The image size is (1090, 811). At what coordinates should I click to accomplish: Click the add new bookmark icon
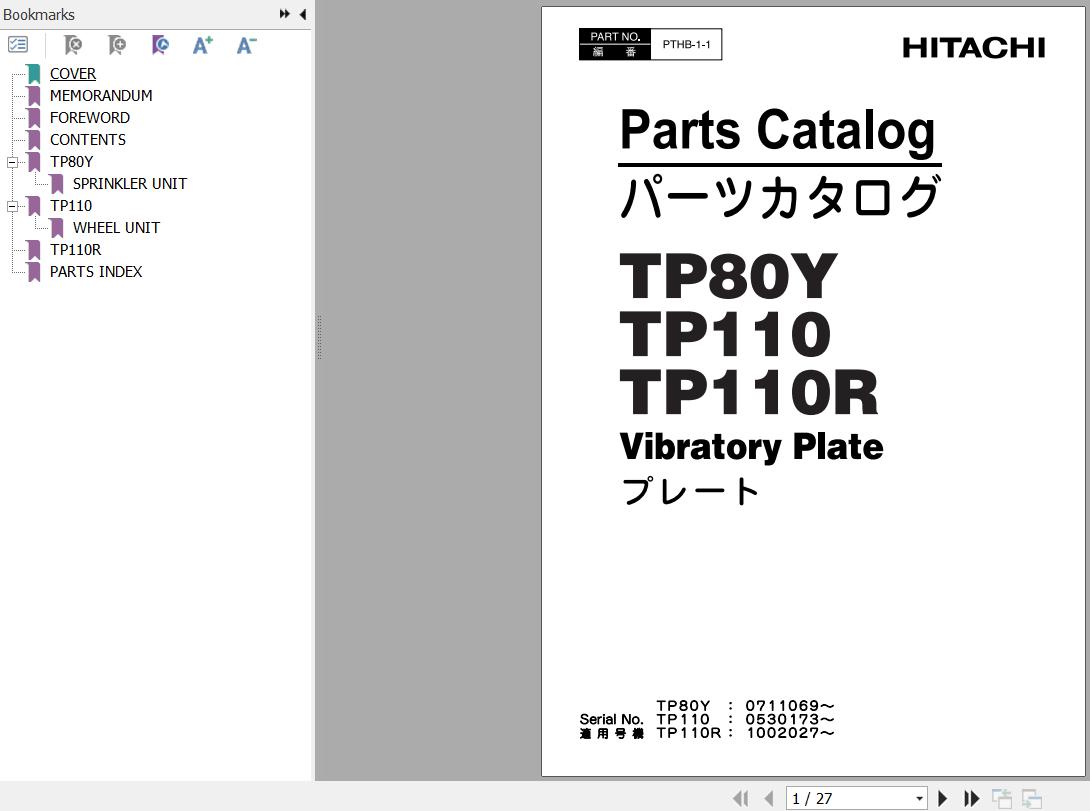(117, 45)
